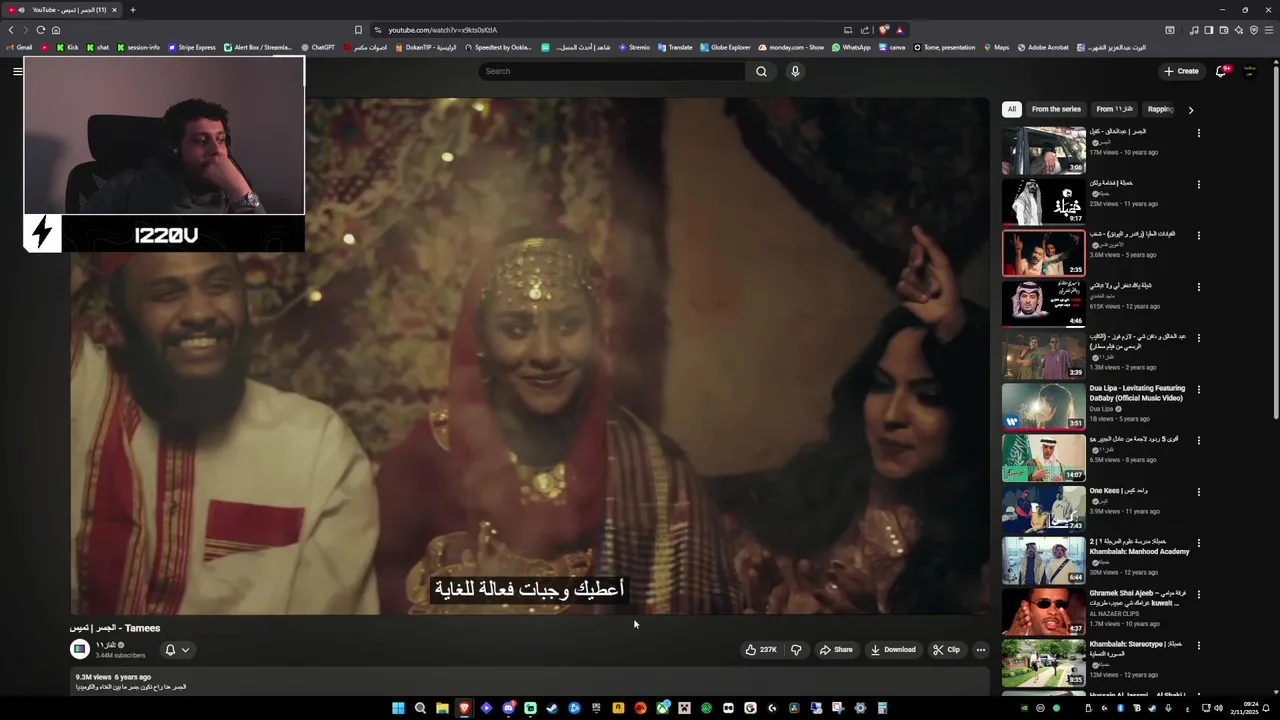Open the Adobe Acrobat bookmark

pos(1043,47)
